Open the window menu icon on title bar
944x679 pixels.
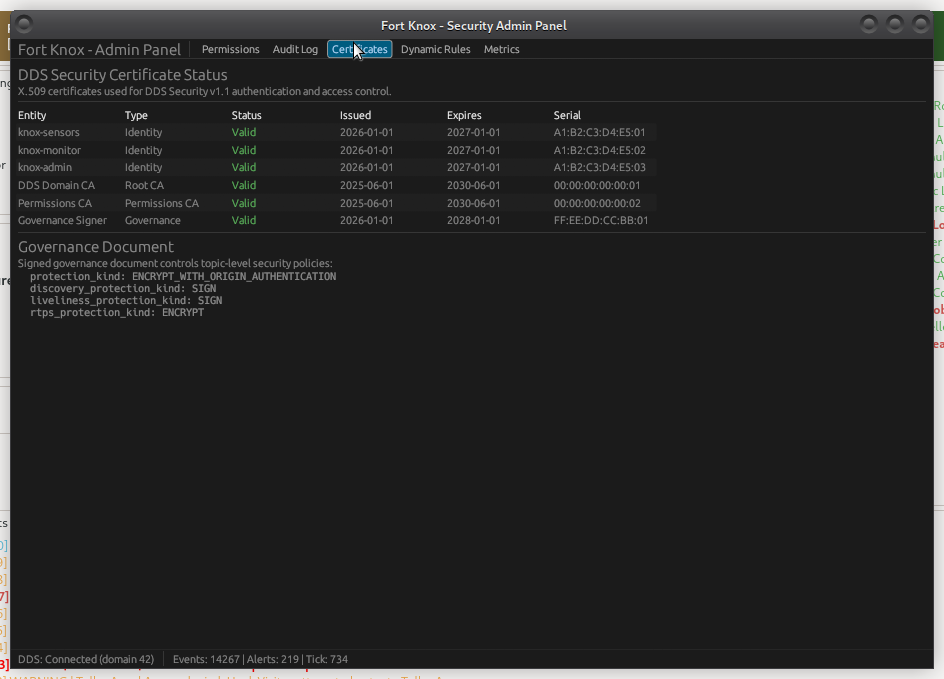point(21,24)
